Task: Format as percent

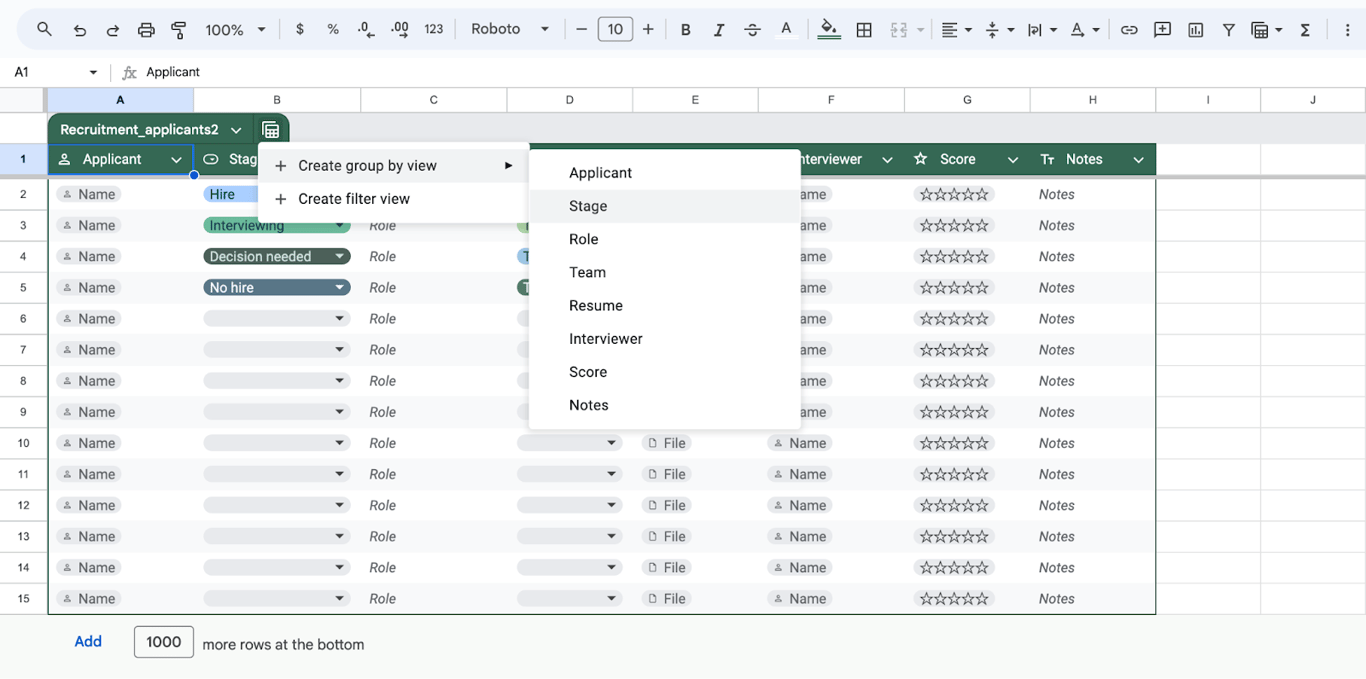Action: tap(333, 30)
